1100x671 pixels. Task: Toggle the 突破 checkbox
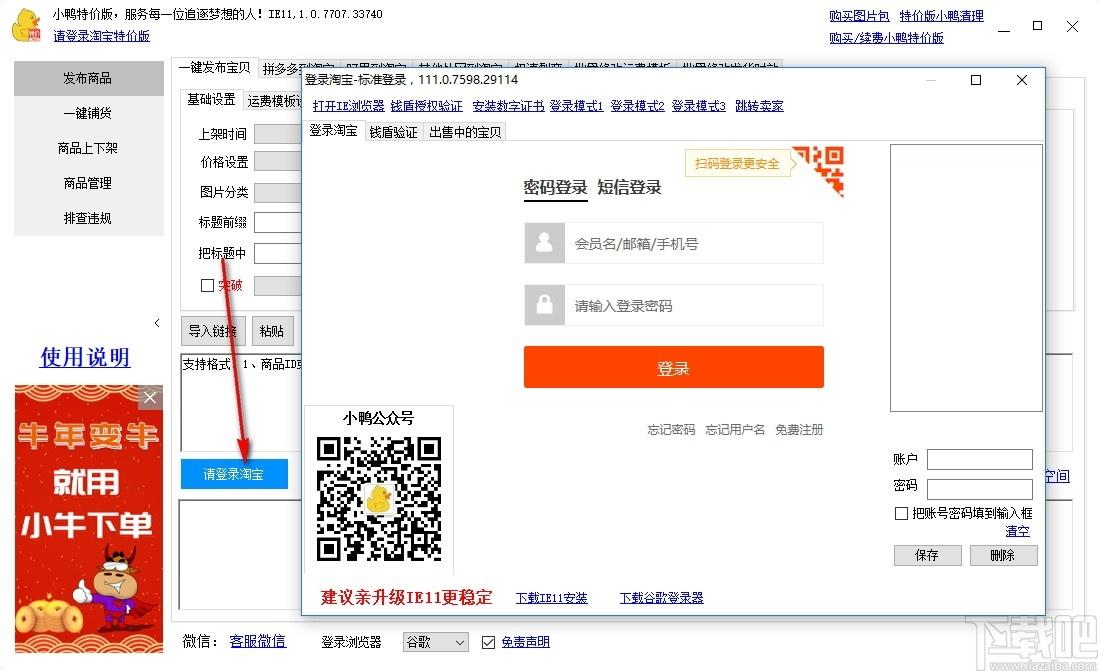pos(207,285)
